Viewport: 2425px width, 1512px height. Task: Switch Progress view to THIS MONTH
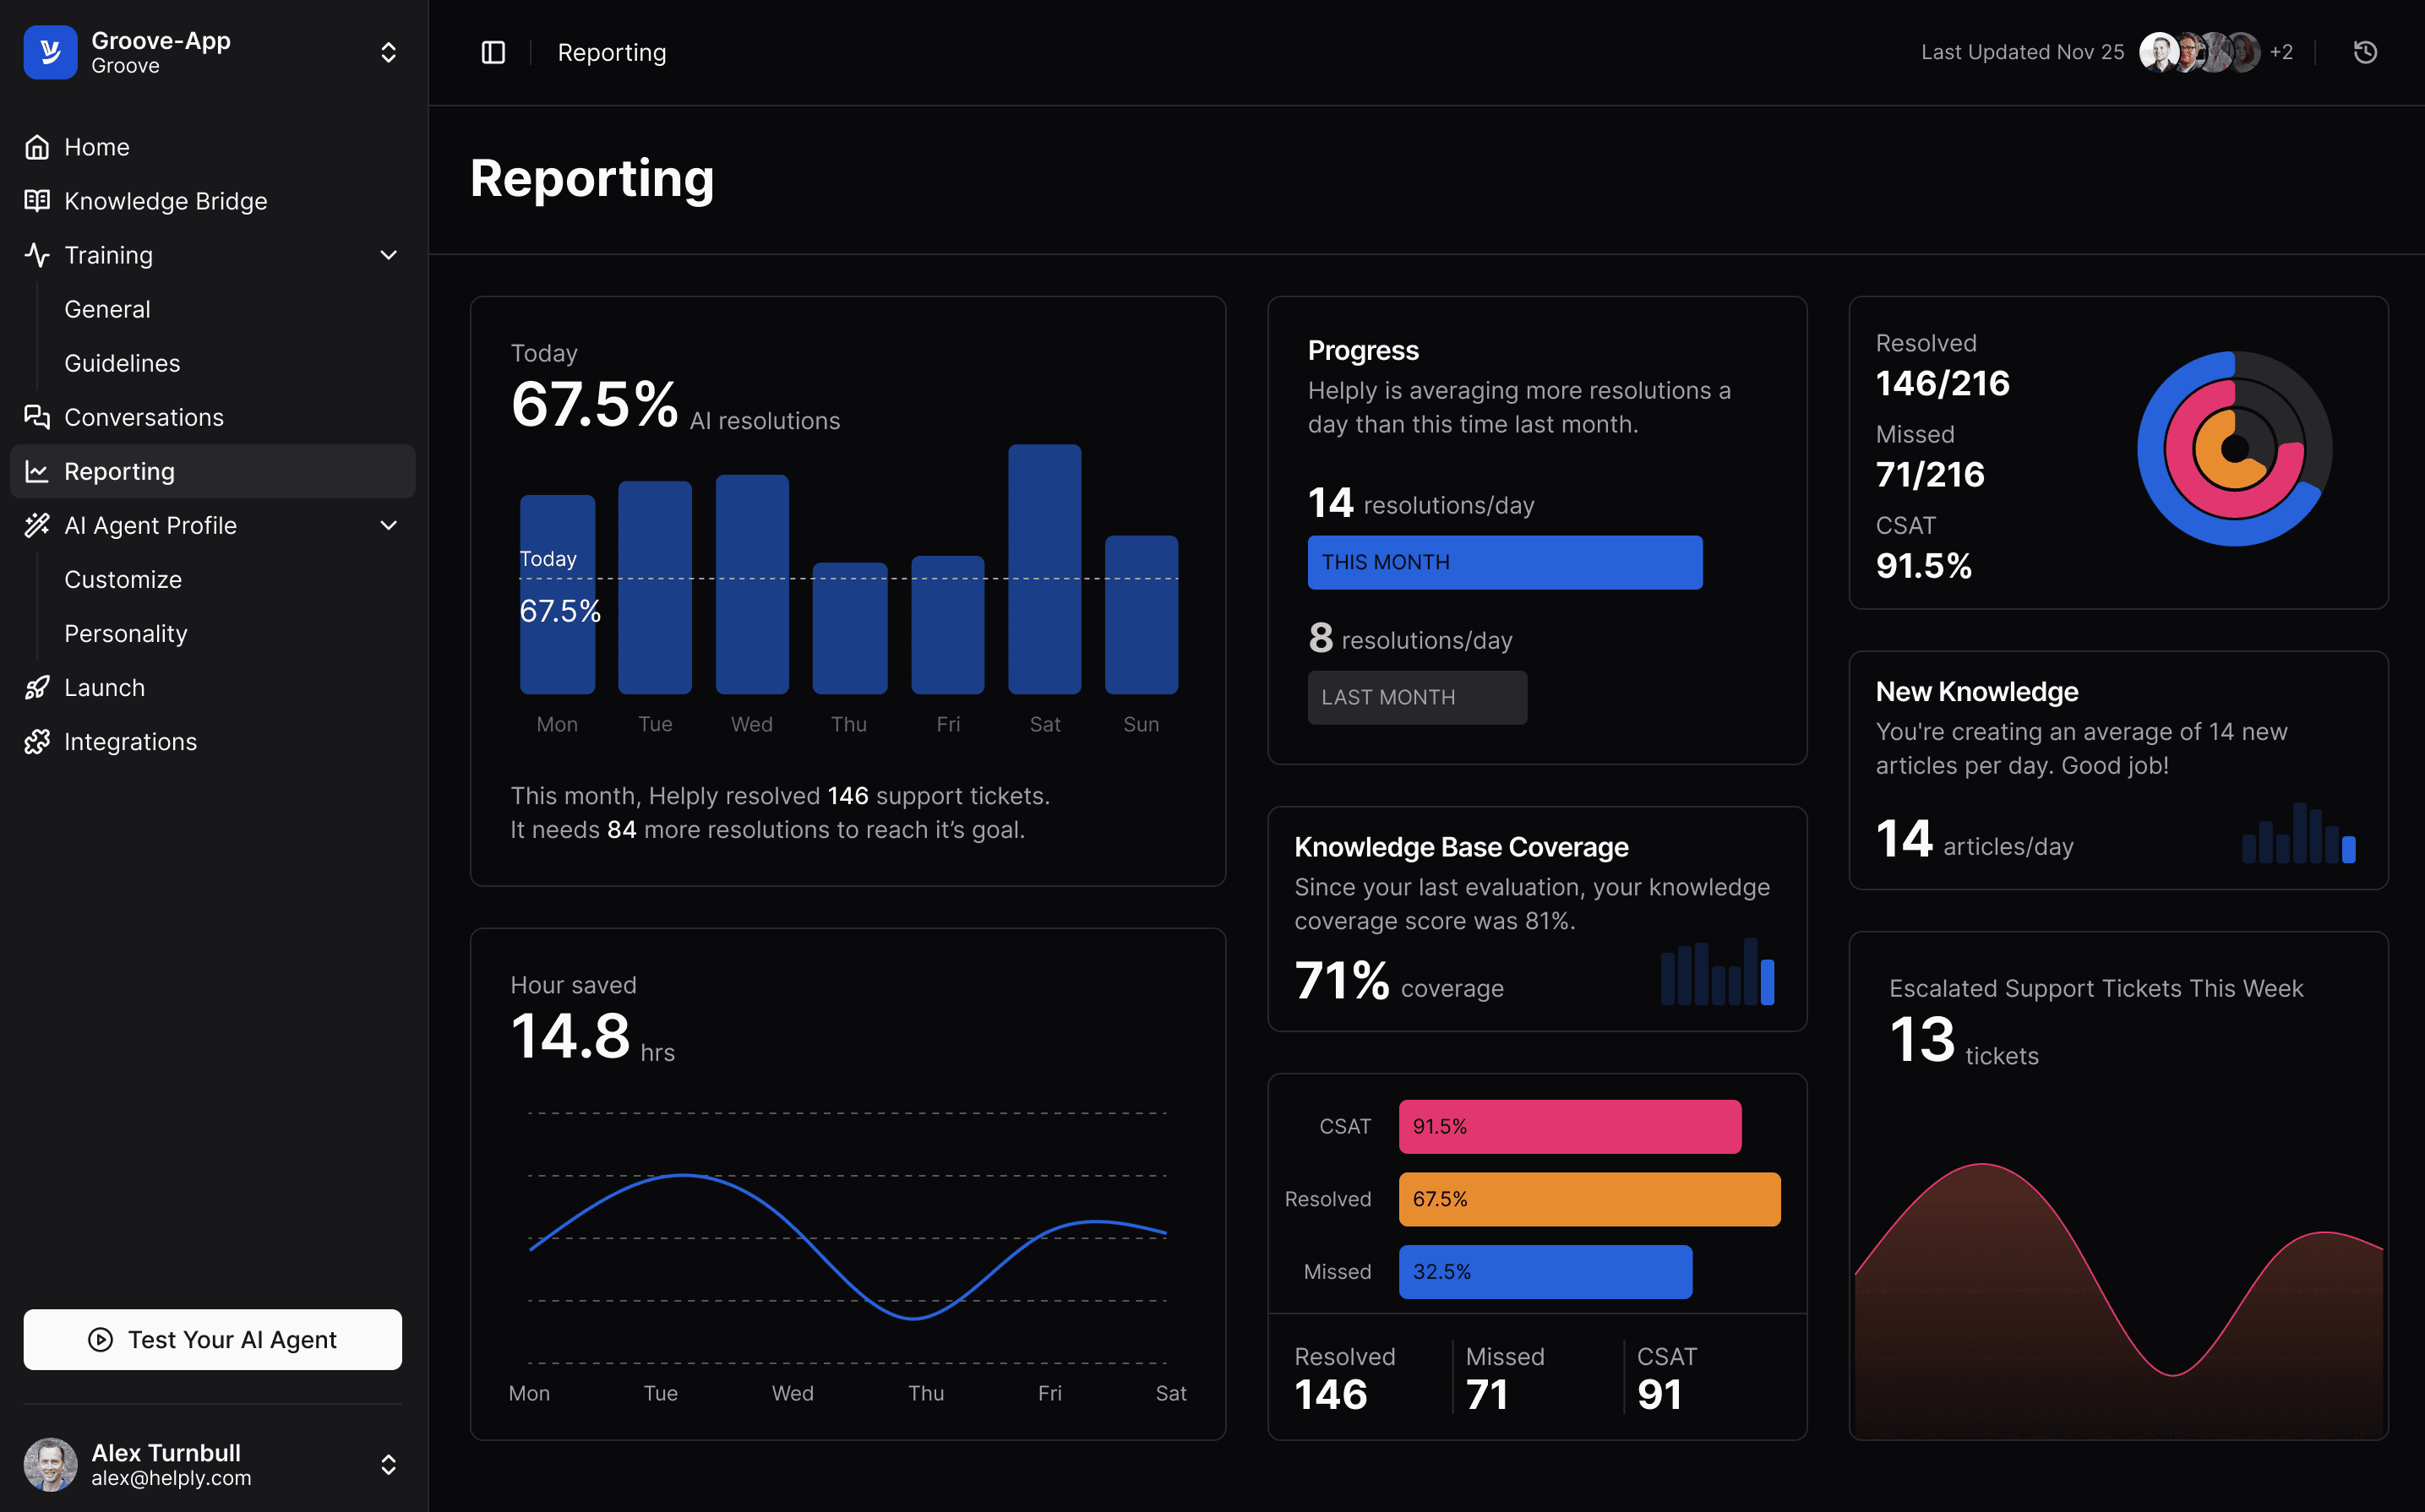coord(1504,562)
